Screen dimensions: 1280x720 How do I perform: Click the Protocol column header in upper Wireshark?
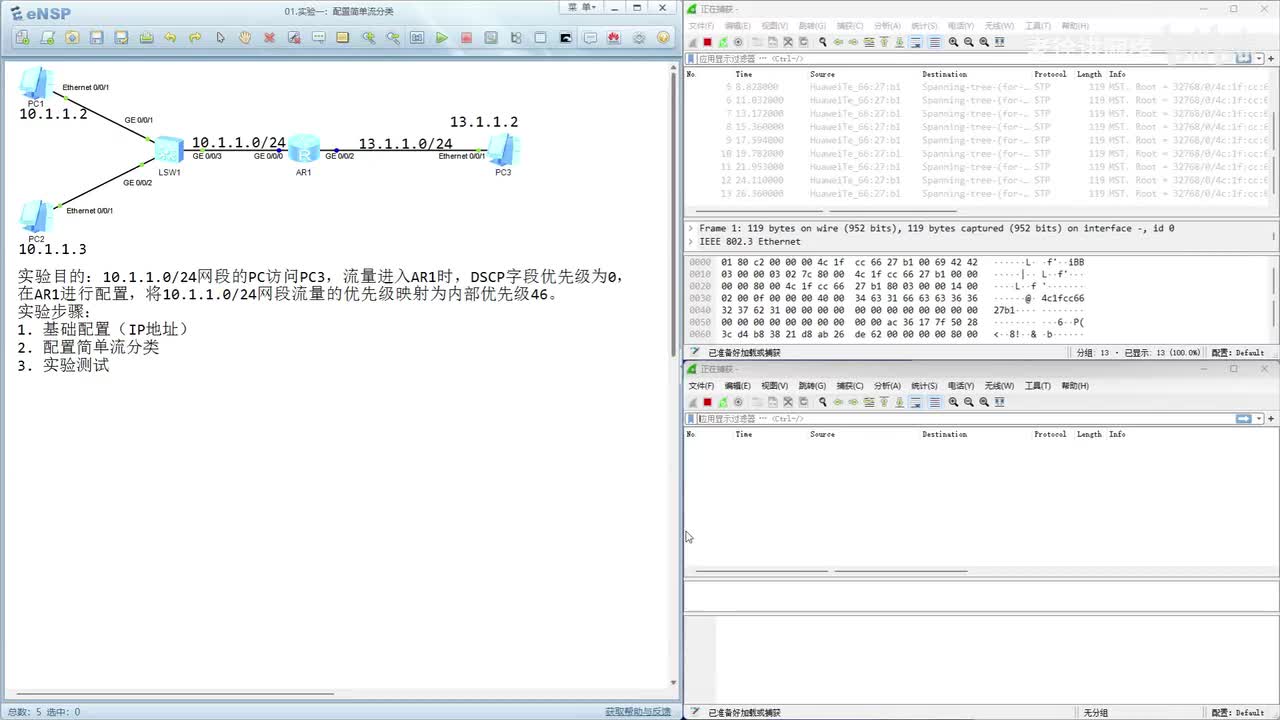pyautogui.click(x=1050, y=74)
